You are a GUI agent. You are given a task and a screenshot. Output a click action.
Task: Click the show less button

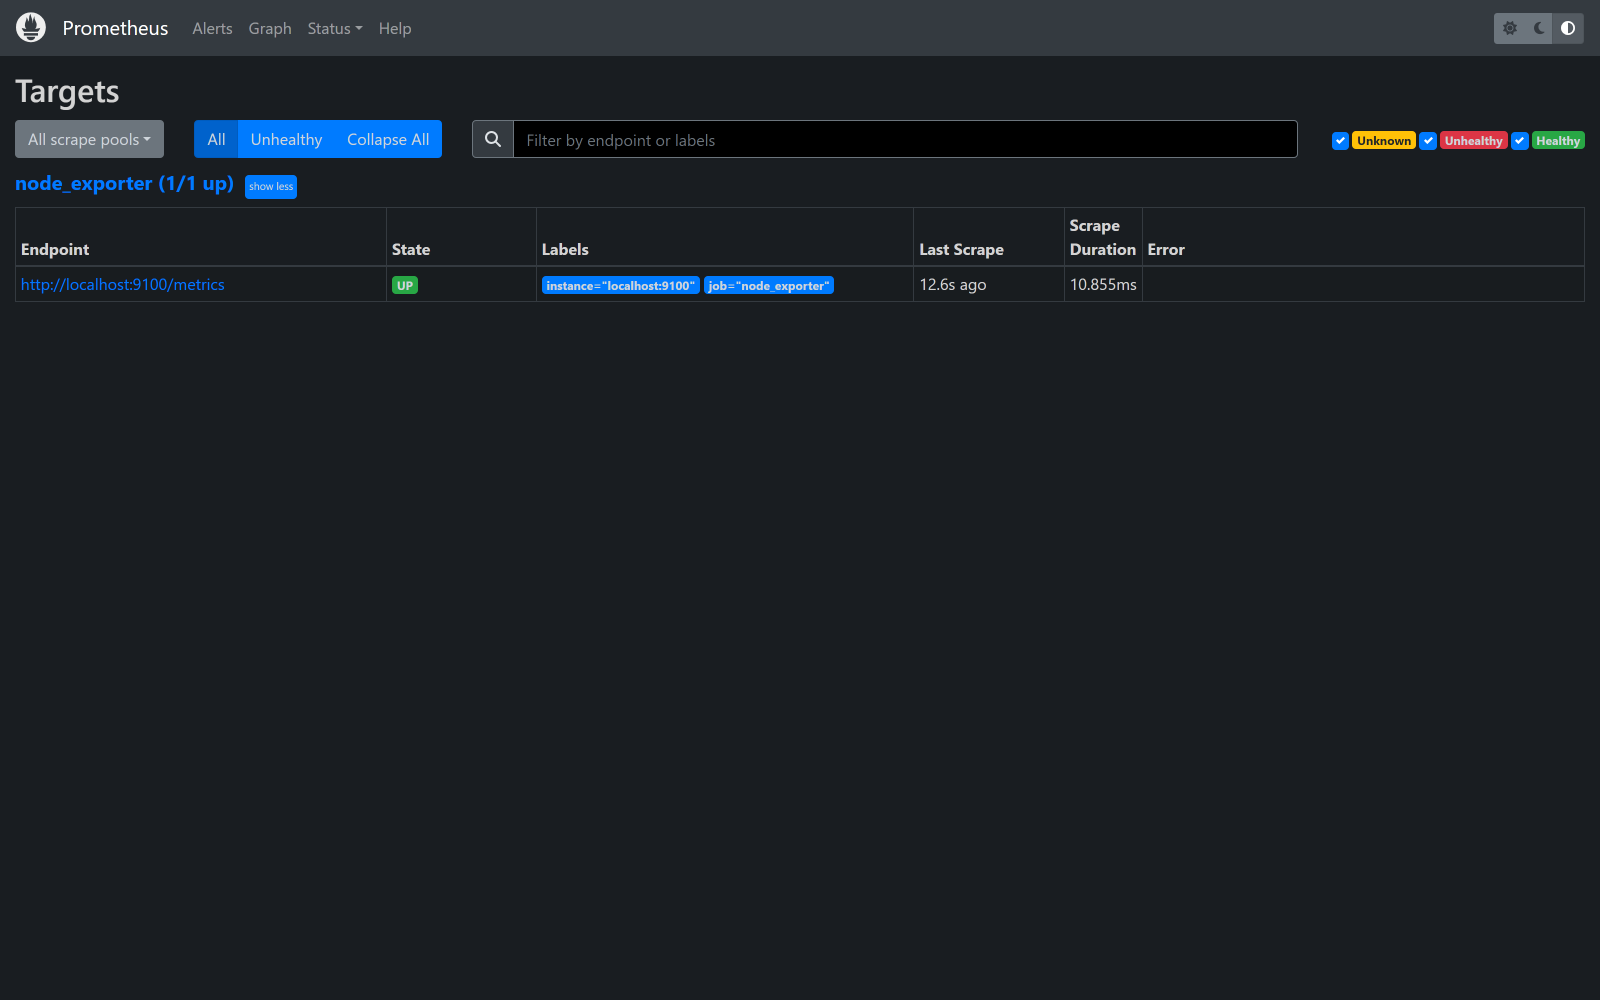(271, 186)
